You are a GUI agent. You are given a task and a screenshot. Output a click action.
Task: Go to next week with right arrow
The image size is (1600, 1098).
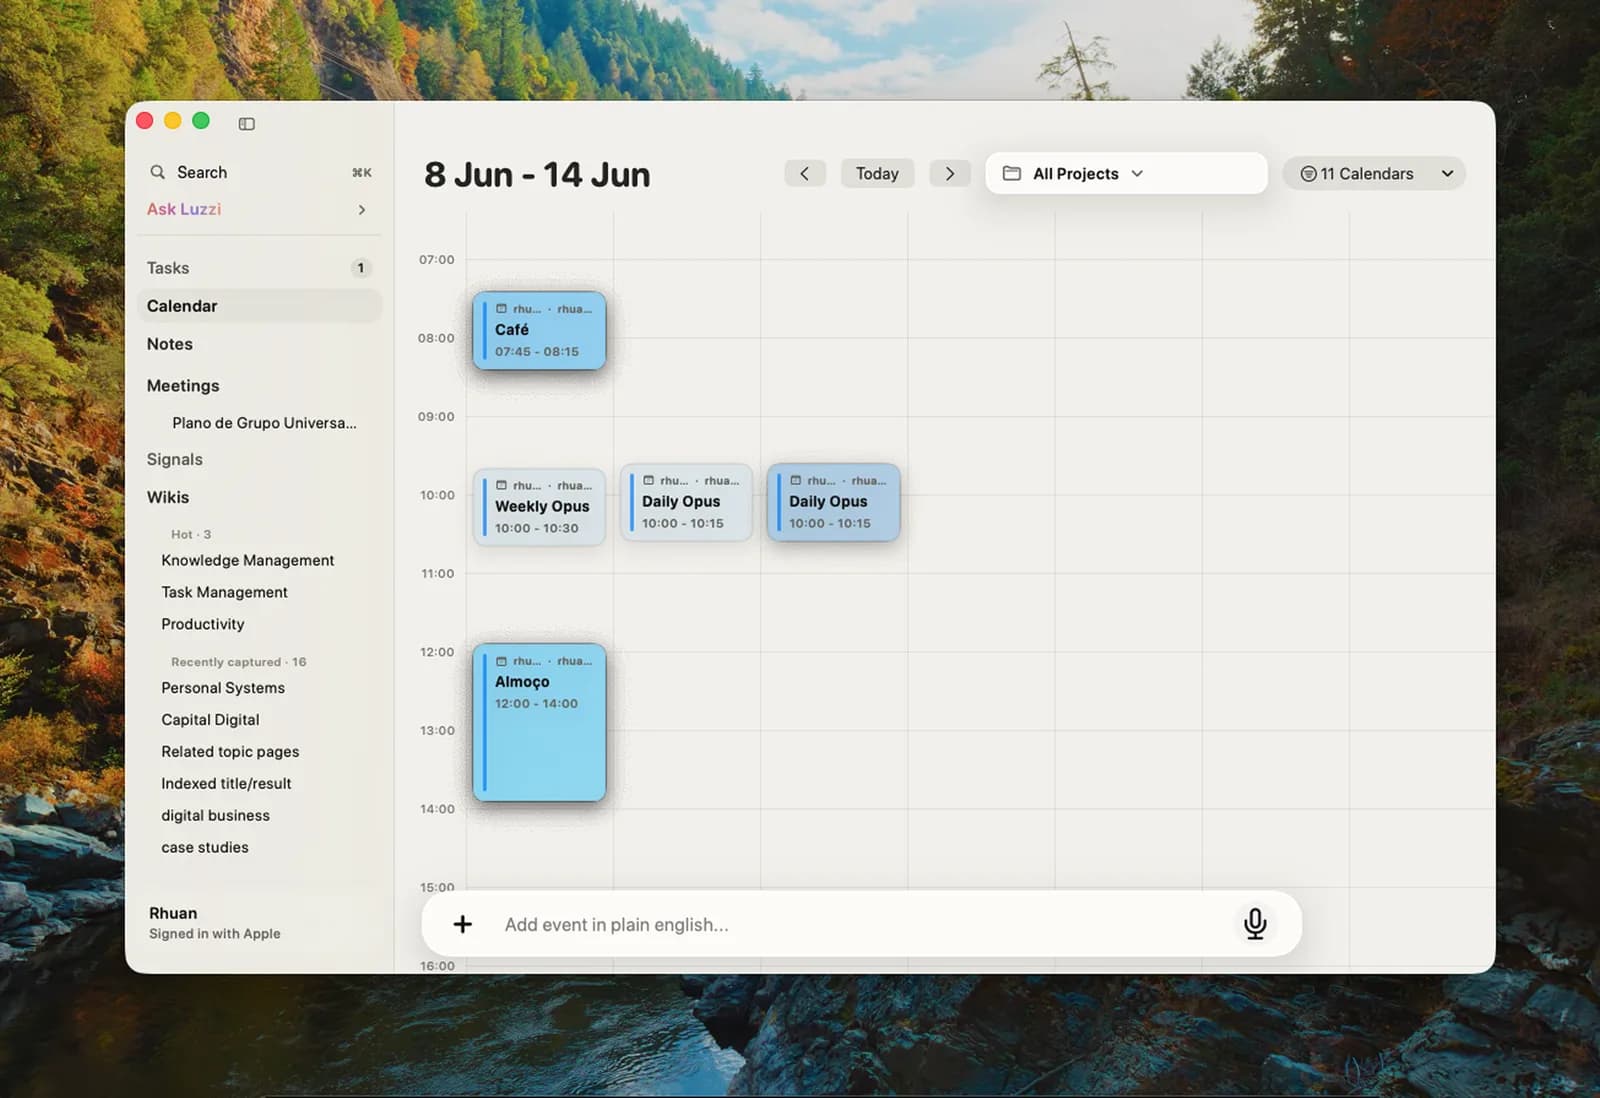pyautogui.click(x=949, y=173)
